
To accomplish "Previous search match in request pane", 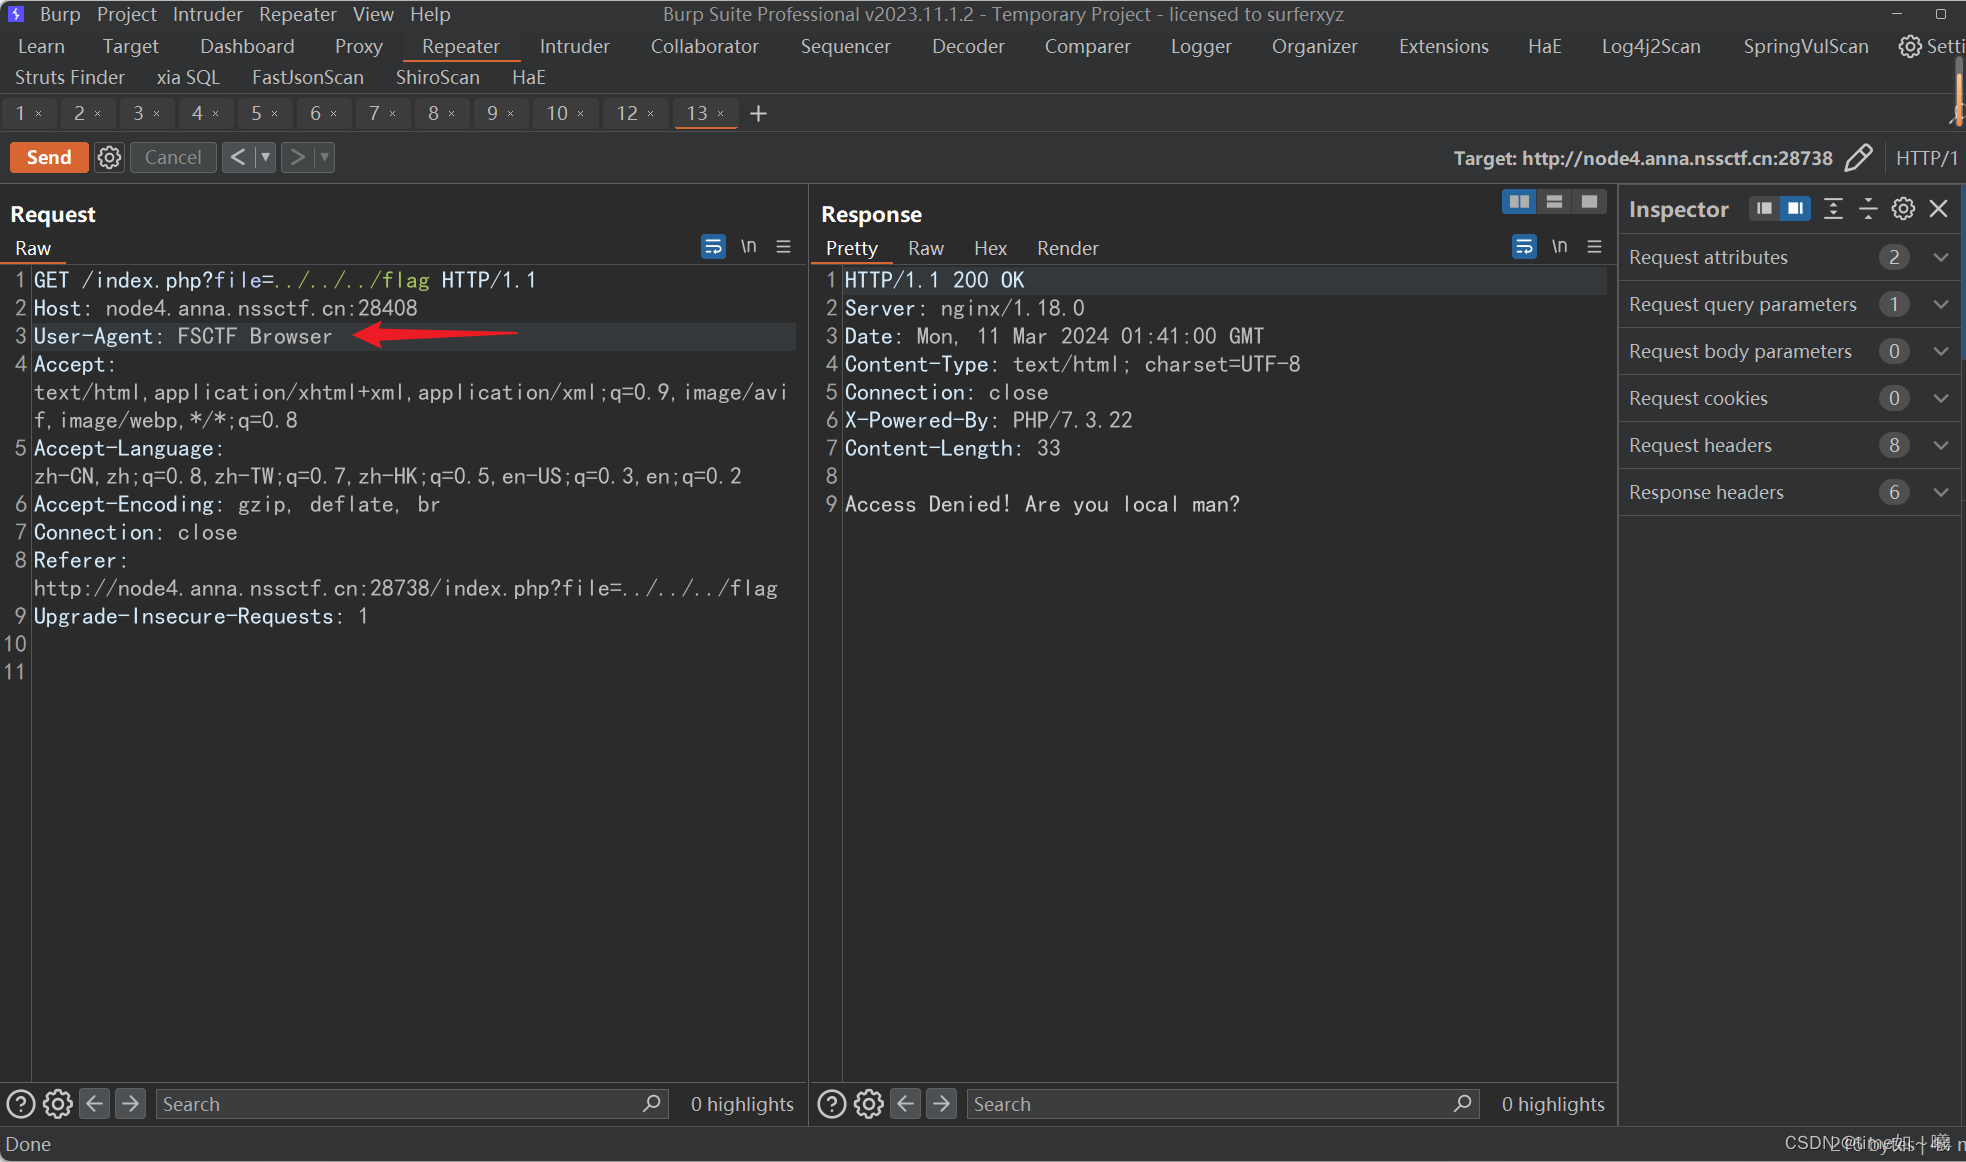I will [x=95, y=1104].
